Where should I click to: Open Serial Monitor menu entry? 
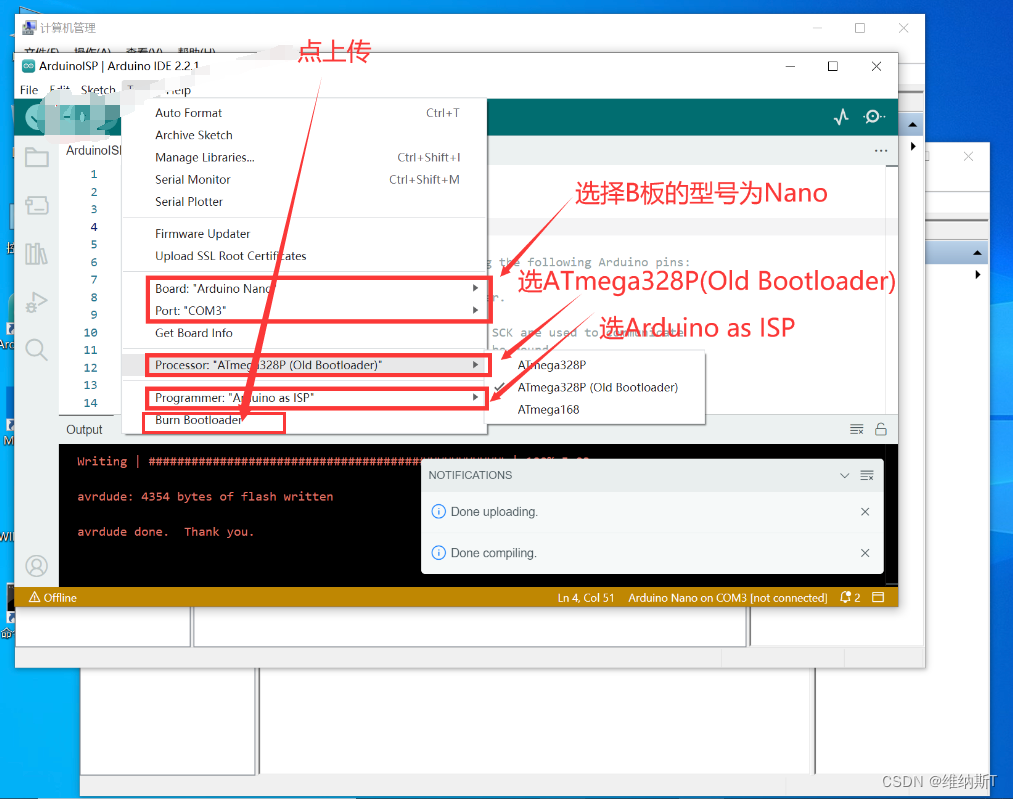[x=305, y=180]
